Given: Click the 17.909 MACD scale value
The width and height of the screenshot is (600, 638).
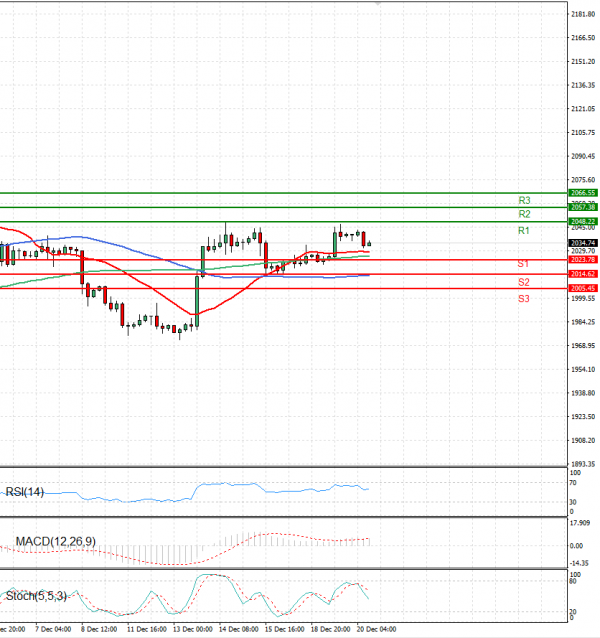Looking at the screenshot, I should [580, 523].
